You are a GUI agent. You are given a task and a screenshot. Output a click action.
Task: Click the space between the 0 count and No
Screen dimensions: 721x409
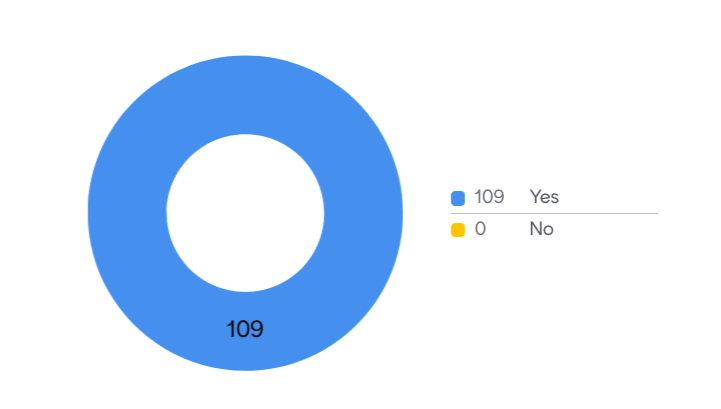[508, 229]
